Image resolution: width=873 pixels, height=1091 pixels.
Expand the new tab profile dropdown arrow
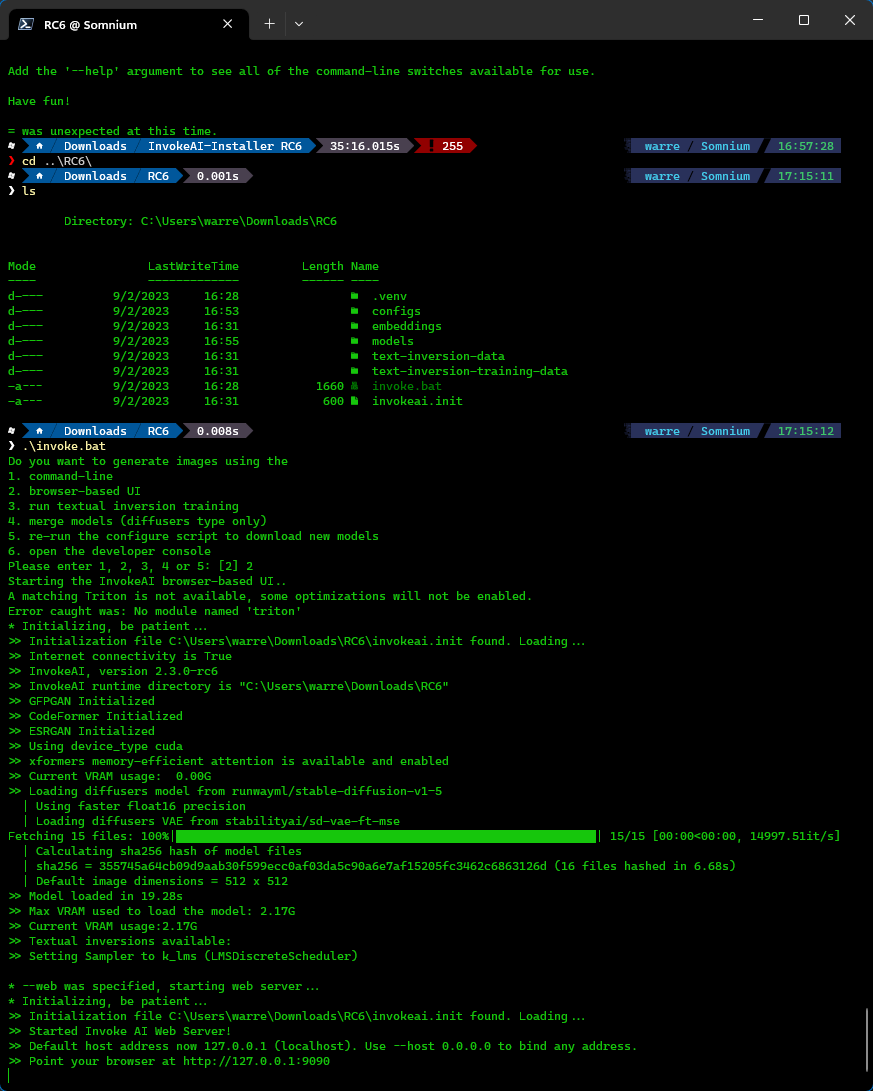point(298,24)
